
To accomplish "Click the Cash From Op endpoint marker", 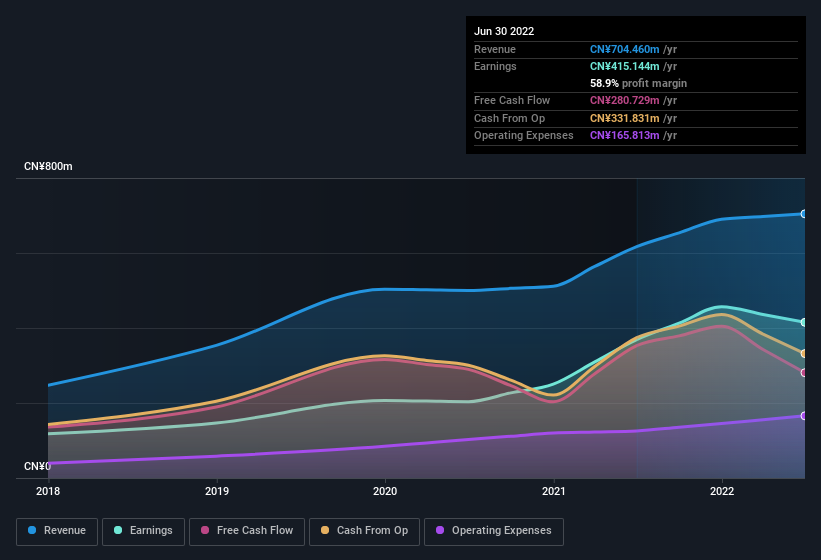I will 804,354.
